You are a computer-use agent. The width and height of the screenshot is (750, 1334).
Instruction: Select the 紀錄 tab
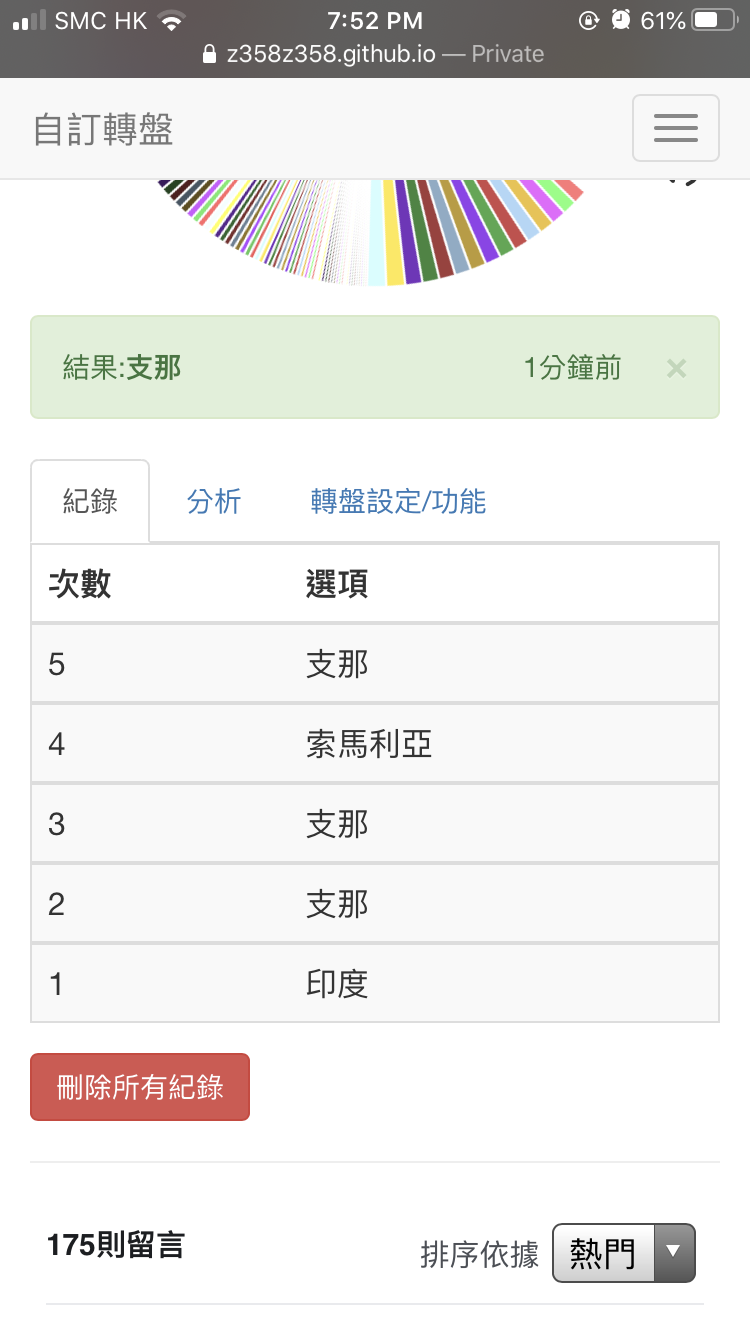click(x=90, y=501)
